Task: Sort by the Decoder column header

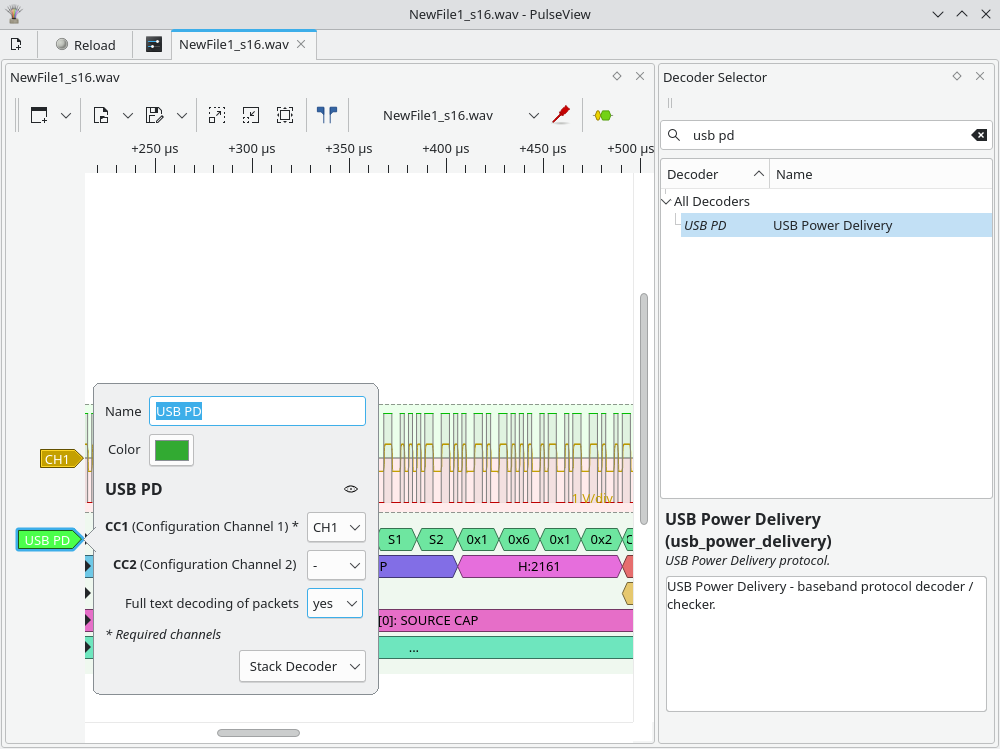Action: 715,174
